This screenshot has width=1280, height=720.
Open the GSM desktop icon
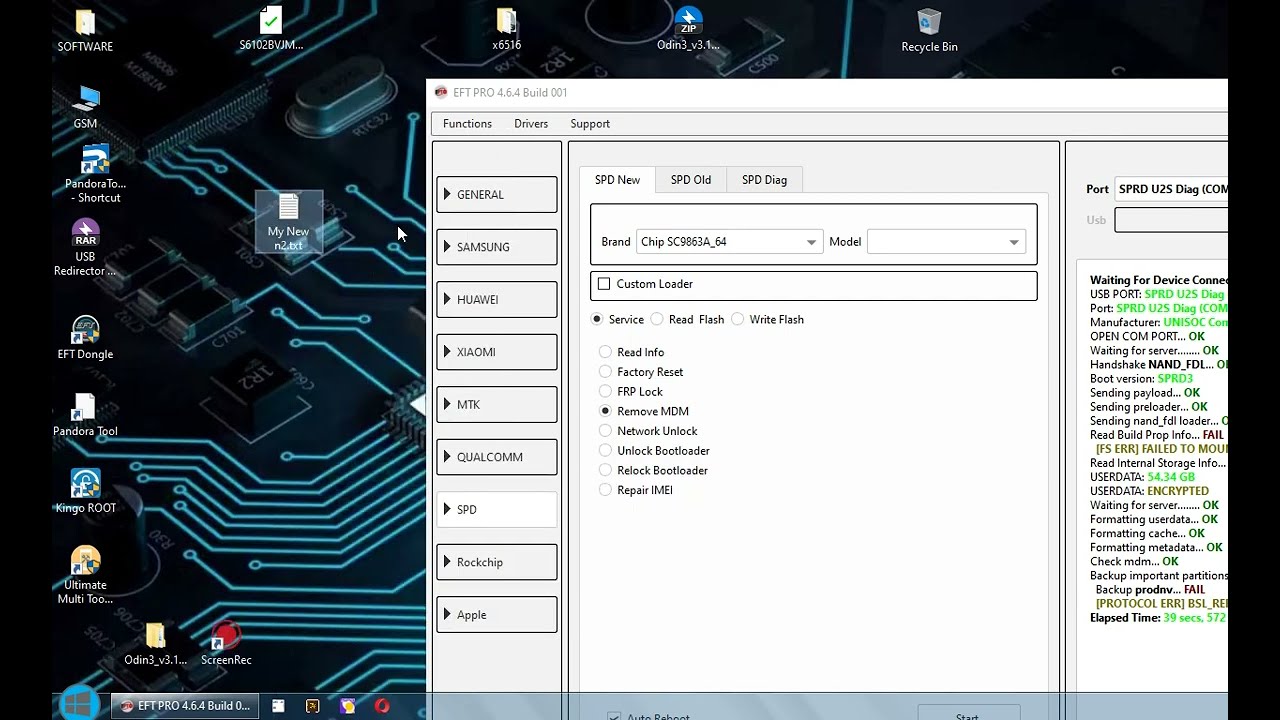pyautogui.click(x=85, y=107)
